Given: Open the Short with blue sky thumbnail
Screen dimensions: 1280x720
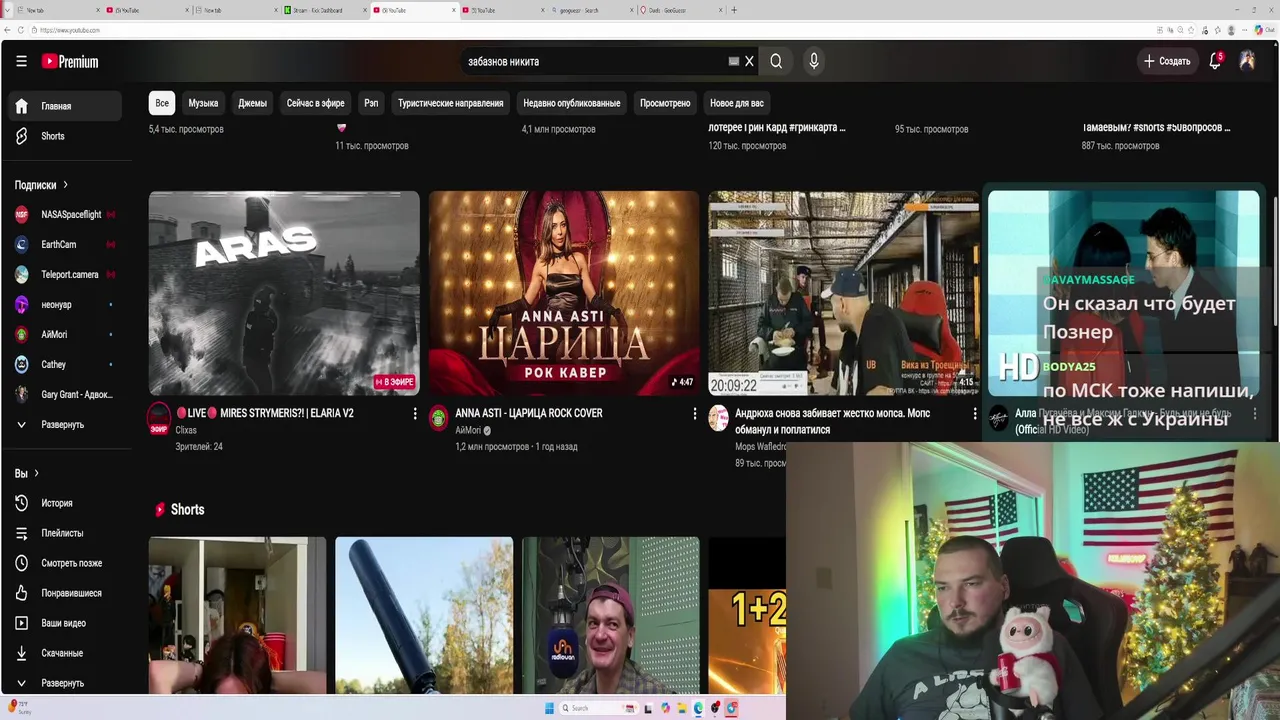Looking at the screenshot, I should click(424, 615).
